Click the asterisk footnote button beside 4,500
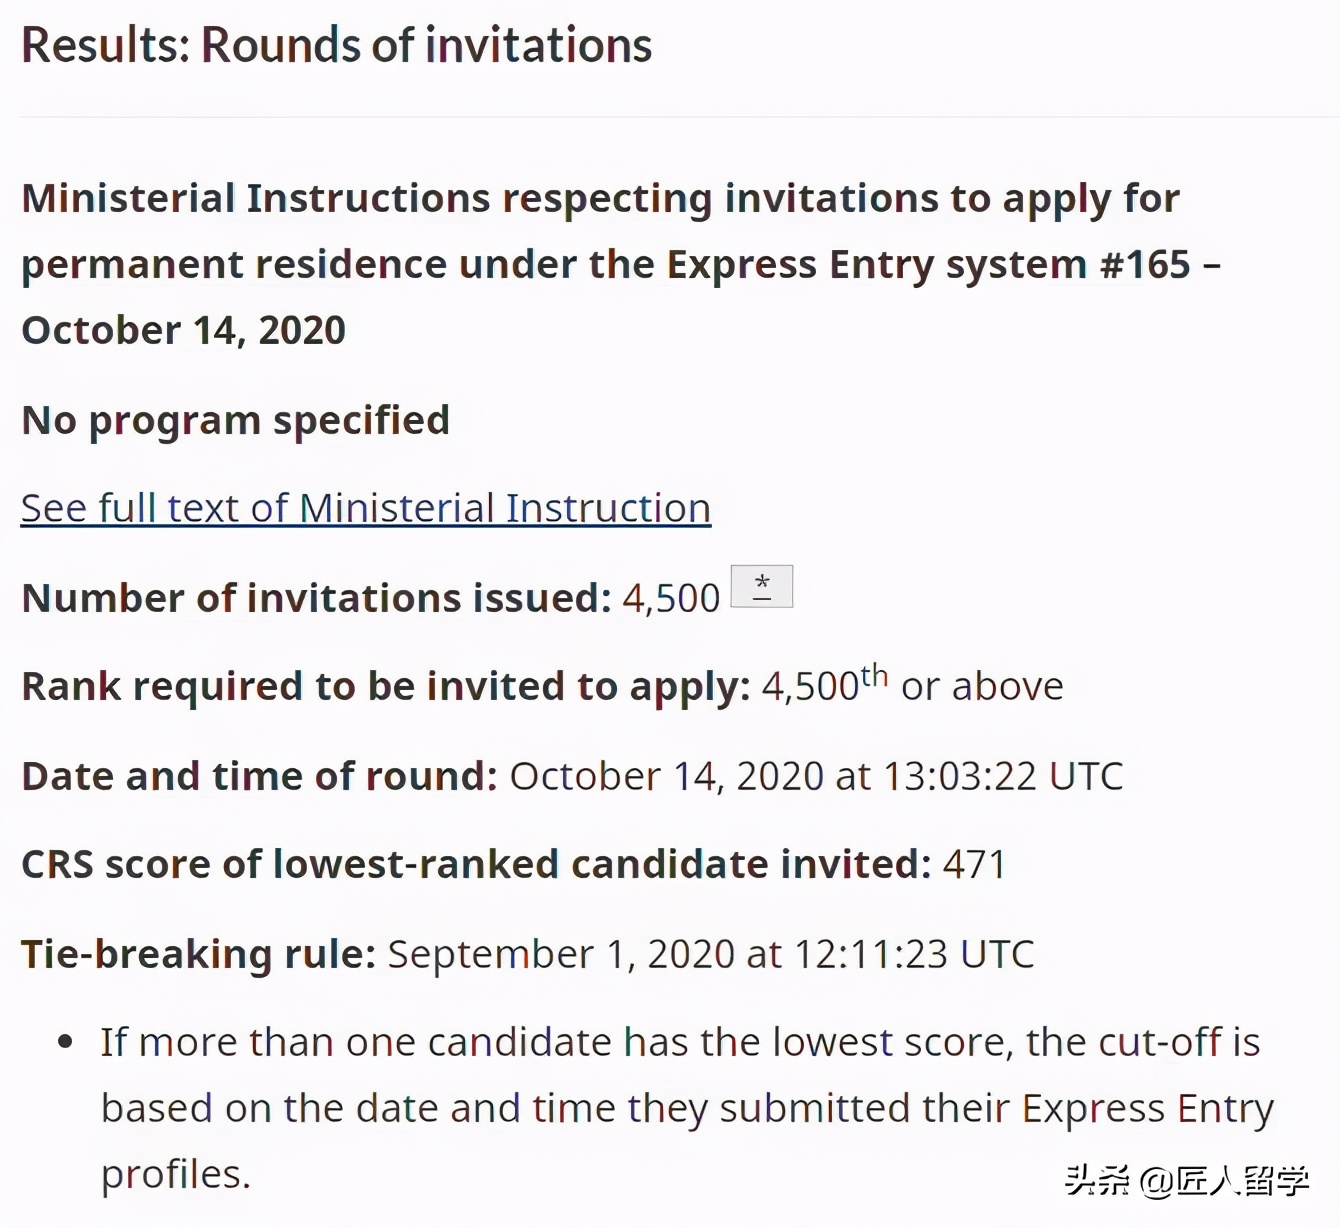 pyautogui.click(x=762, y=586)
